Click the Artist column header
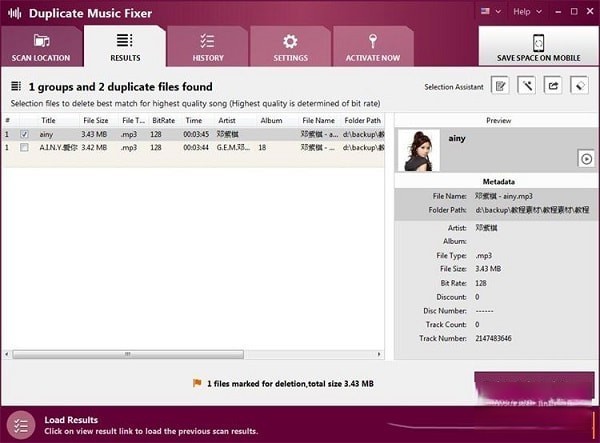 coord(227,120)
